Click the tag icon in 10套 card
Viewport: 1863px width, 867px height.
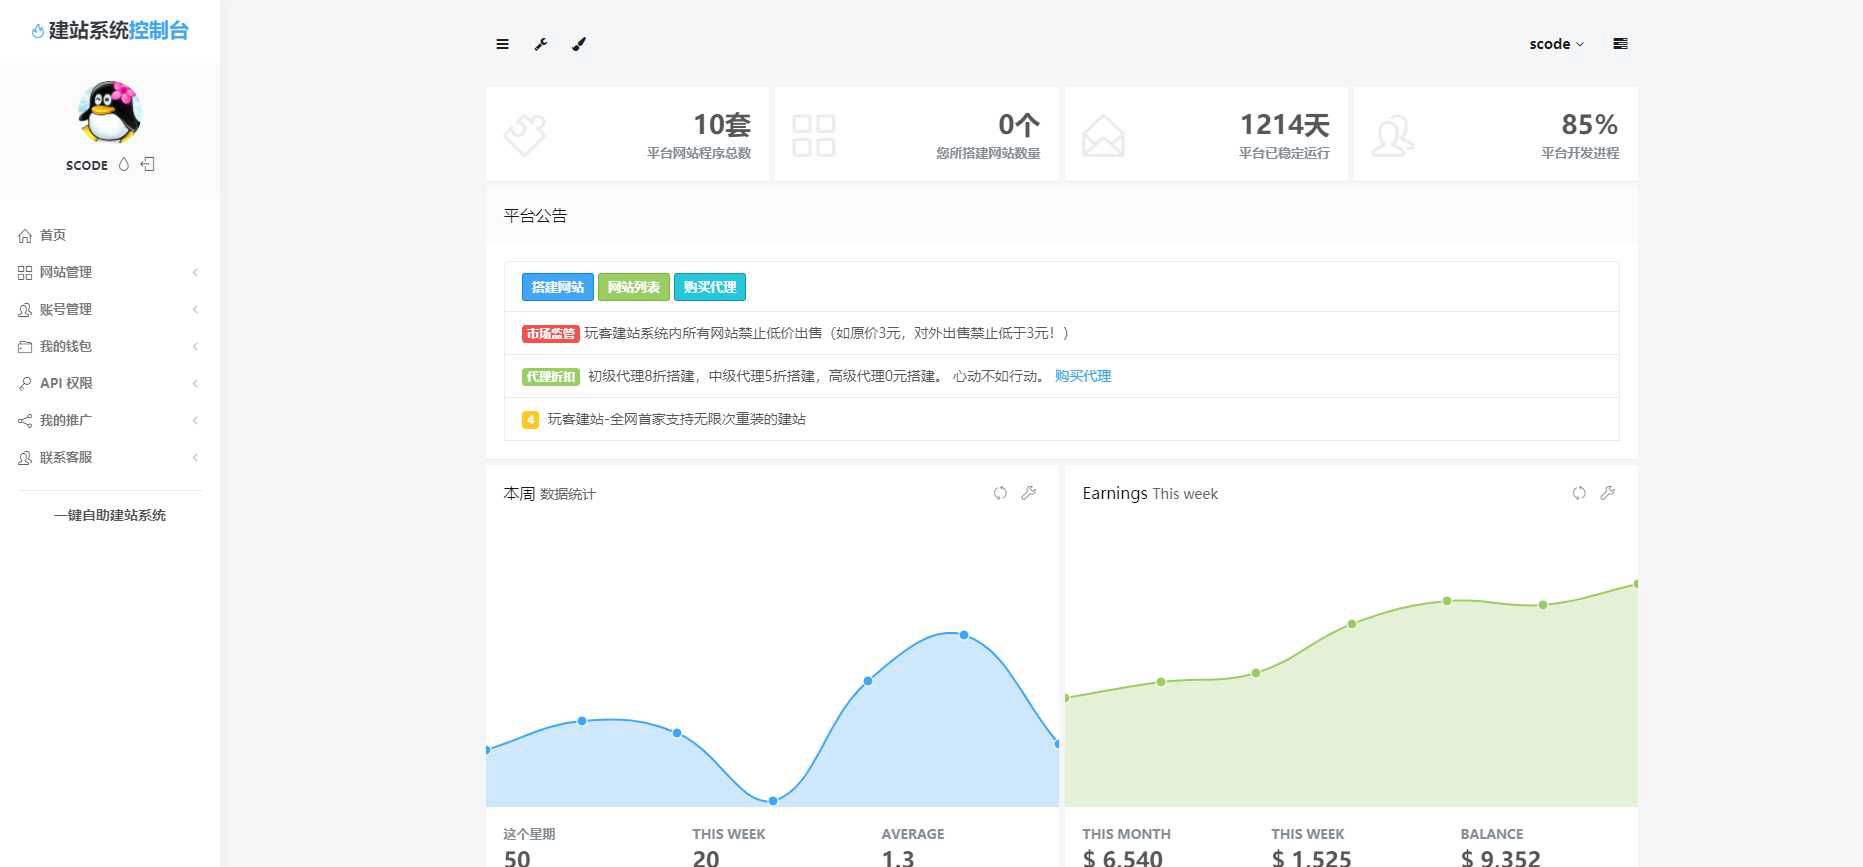coord(525,135)
